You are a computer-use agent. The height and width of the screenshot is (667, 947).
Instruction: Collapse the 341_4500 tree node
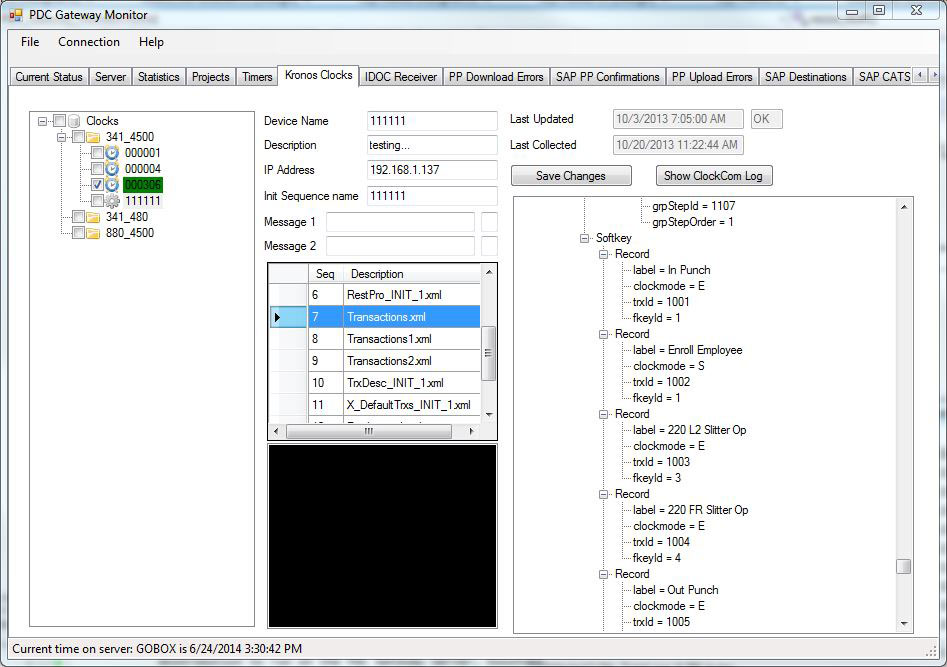click(x=62, y=137)
